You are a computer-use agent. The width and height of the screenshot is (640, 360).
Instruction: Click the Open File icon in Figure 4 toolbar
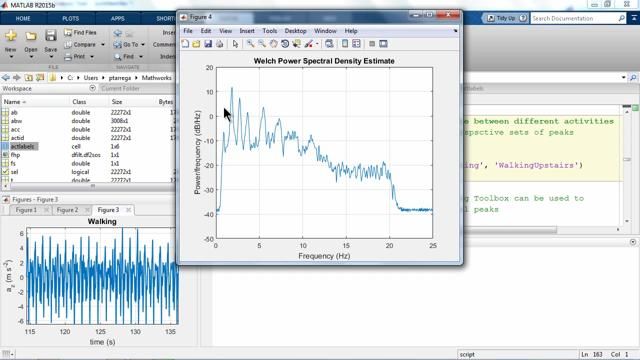(x=196, y=44)
